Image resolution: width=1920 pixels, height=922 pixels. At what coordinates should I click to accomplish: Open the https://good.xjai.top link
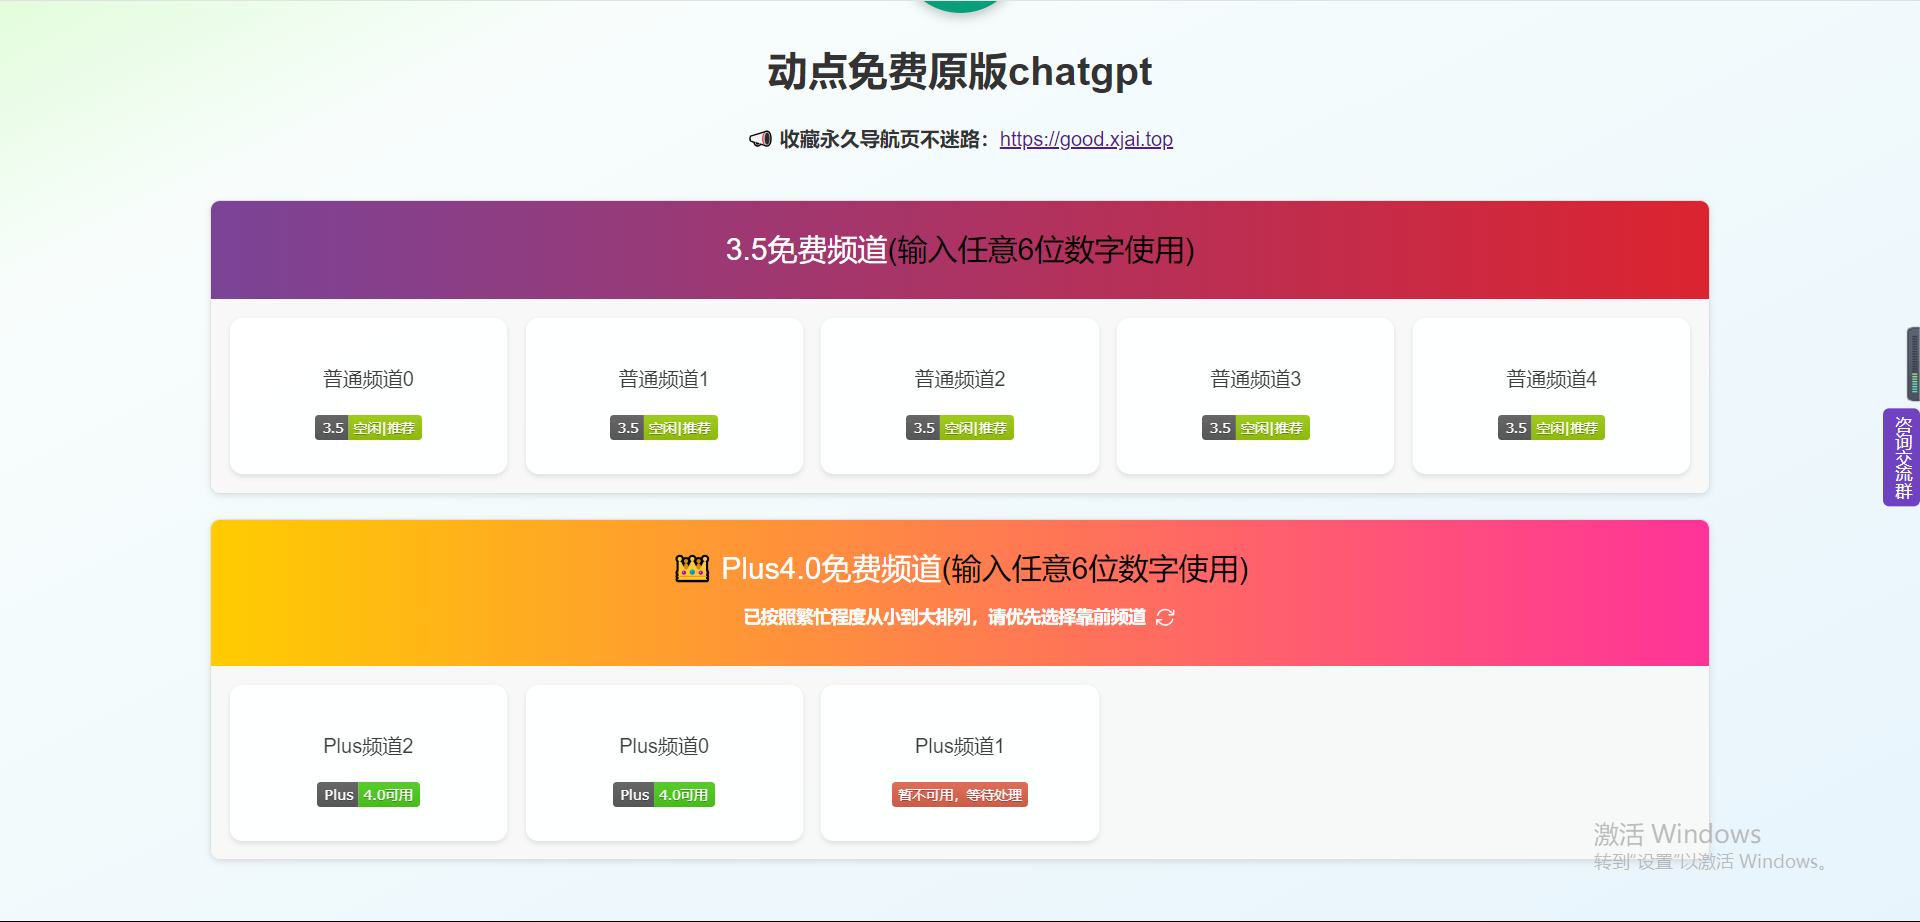tap(1086, 139)
